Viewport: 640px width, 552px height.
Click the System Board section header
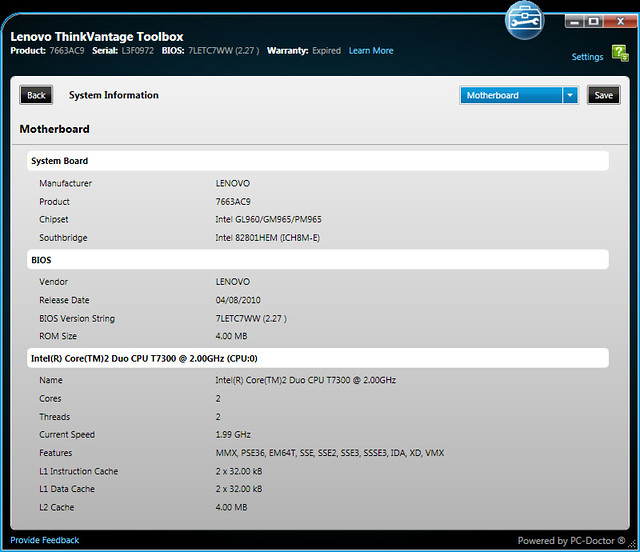tap(318, 161)
